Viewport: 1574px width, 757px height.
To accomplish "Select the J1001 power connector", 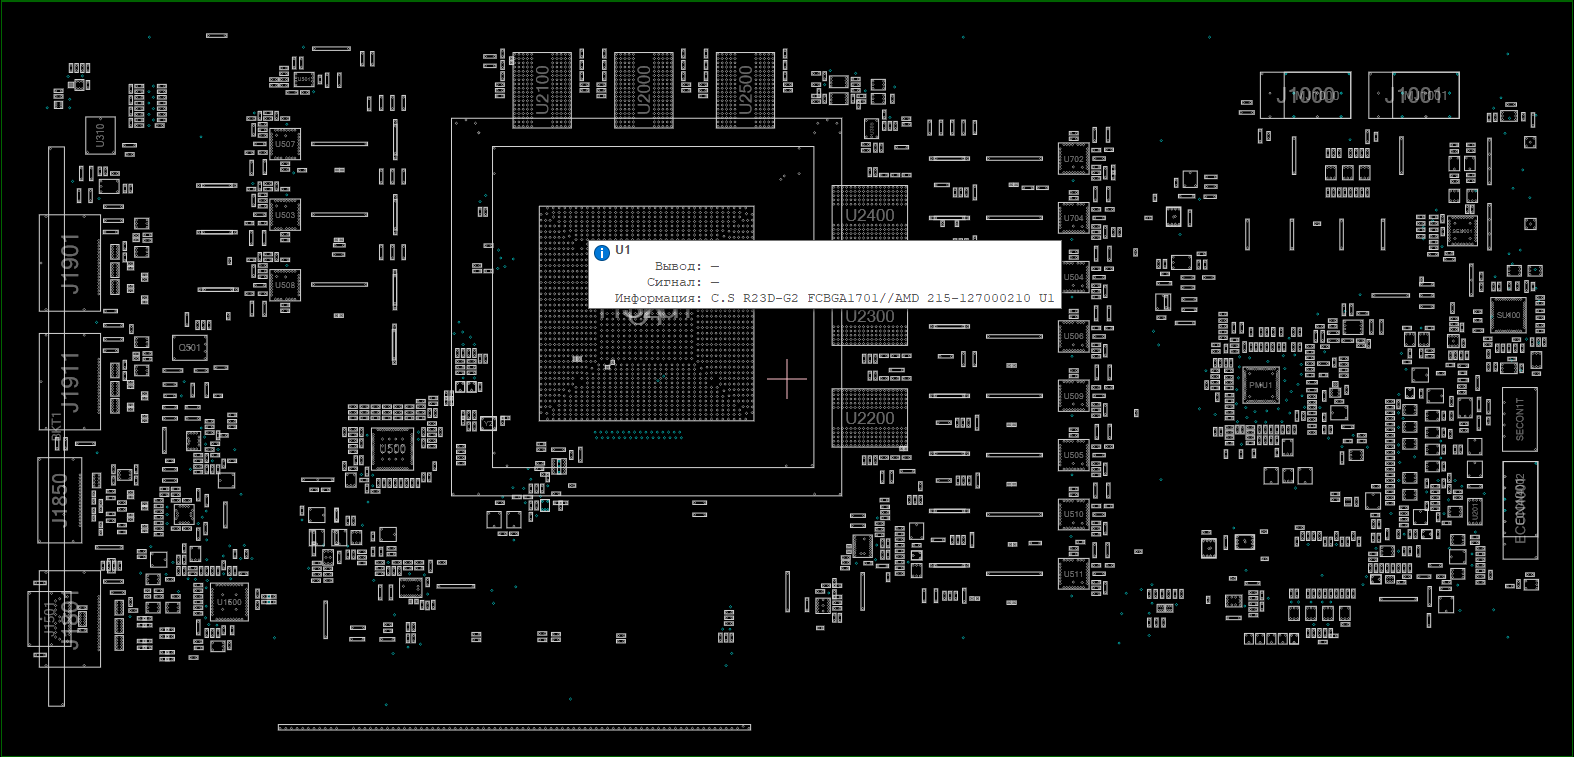I will [x=1413, y=95].
